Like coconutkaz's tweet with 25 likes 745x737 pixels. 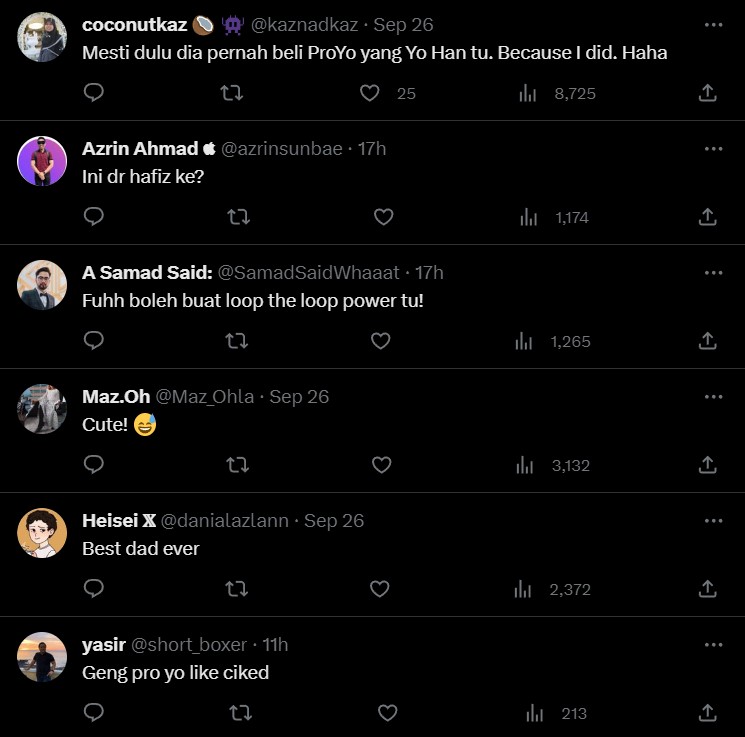click(x=370, y=93)
